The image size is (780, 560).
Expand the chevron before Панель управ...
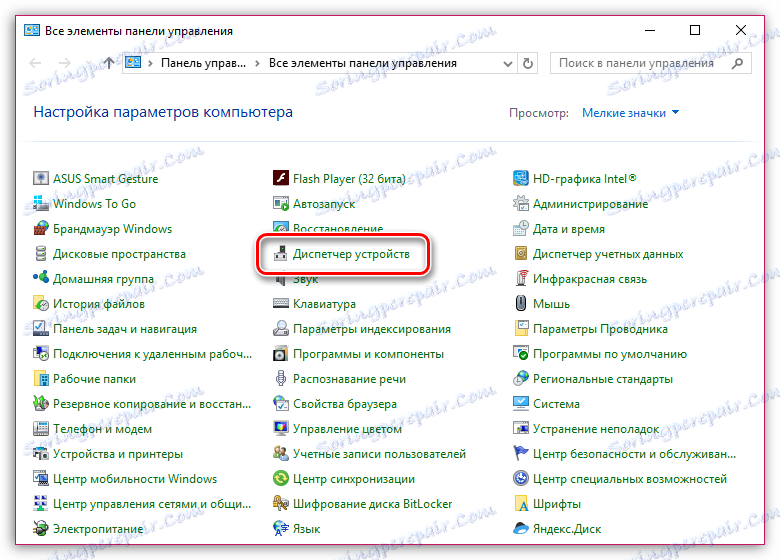click(x=150, y=64)
